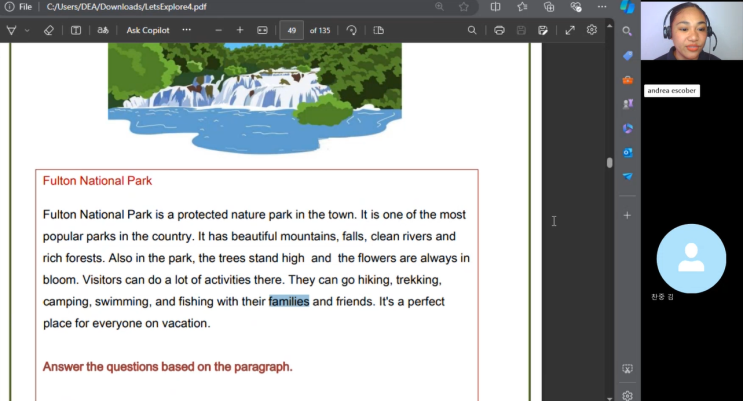Click zoom in plus button
Screen dimensions: 743x401
tap(240, 30)
